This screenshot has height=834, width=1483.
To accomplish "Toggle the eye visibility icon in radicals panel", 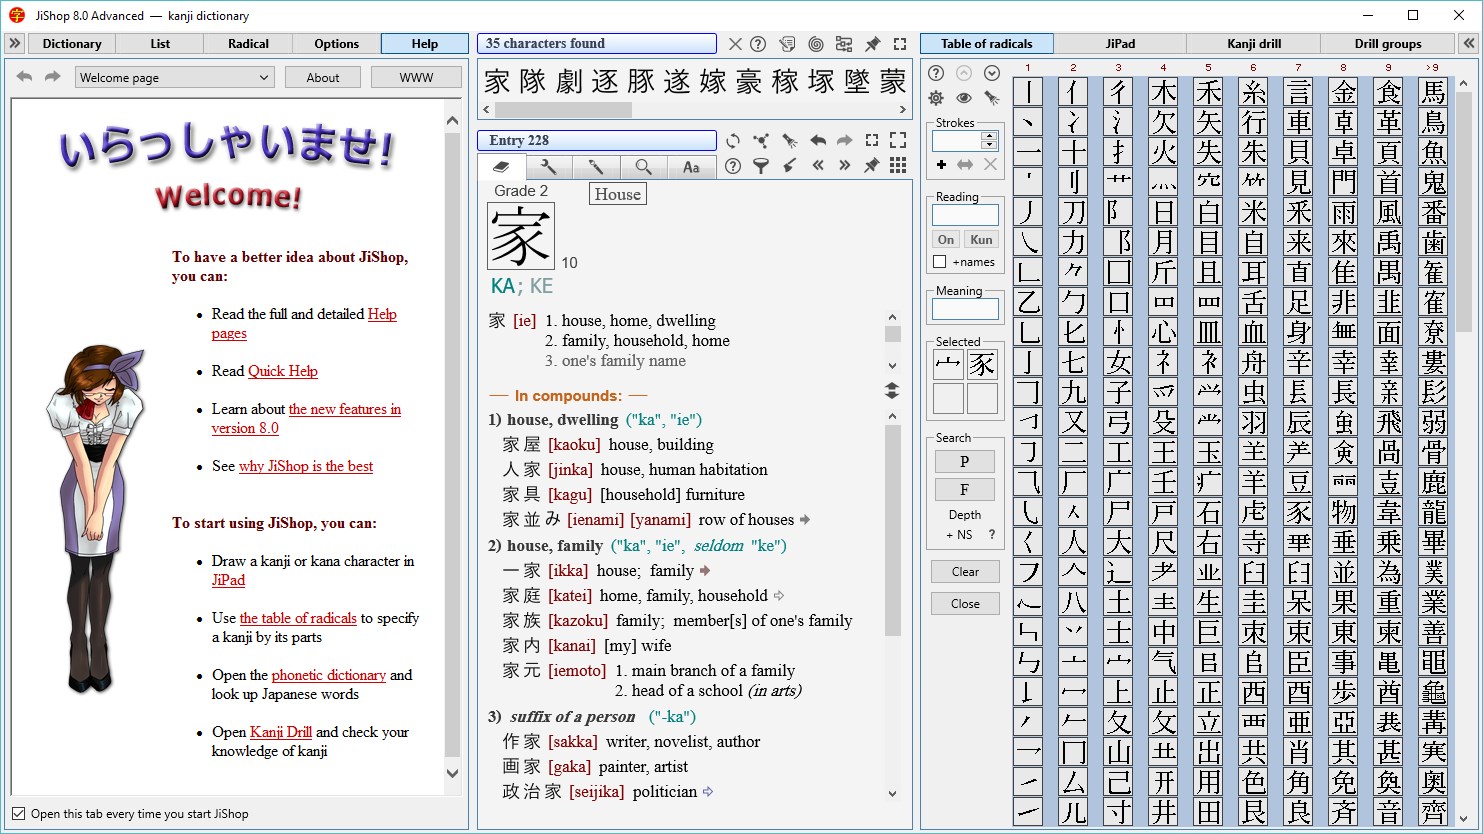I will [x=964, y=98].
